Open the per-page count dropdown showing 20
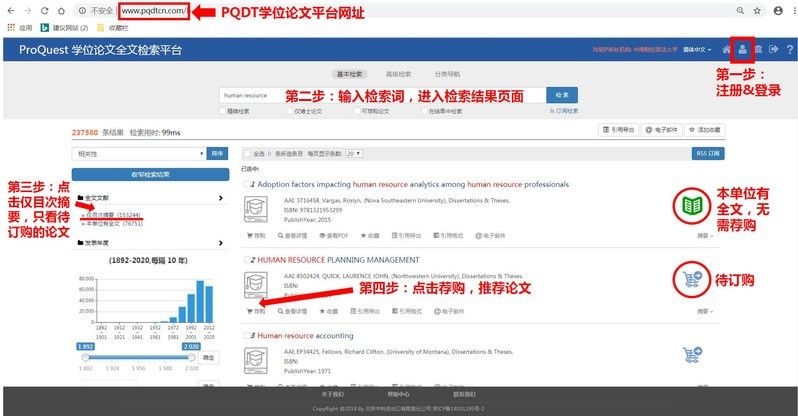Viewport: 798px width, 416px height. [x=354, y=153]
